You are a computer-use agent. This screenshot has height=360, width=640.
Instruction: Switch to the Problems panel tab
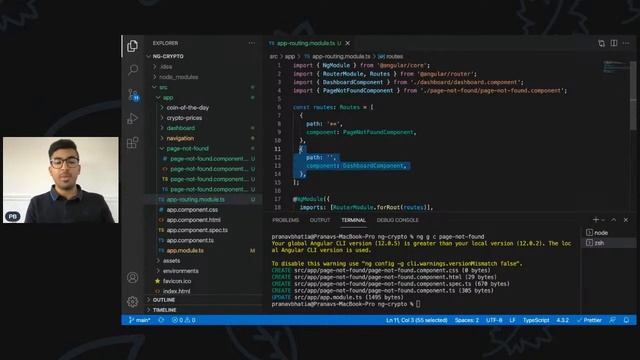(x=285, y=220)
